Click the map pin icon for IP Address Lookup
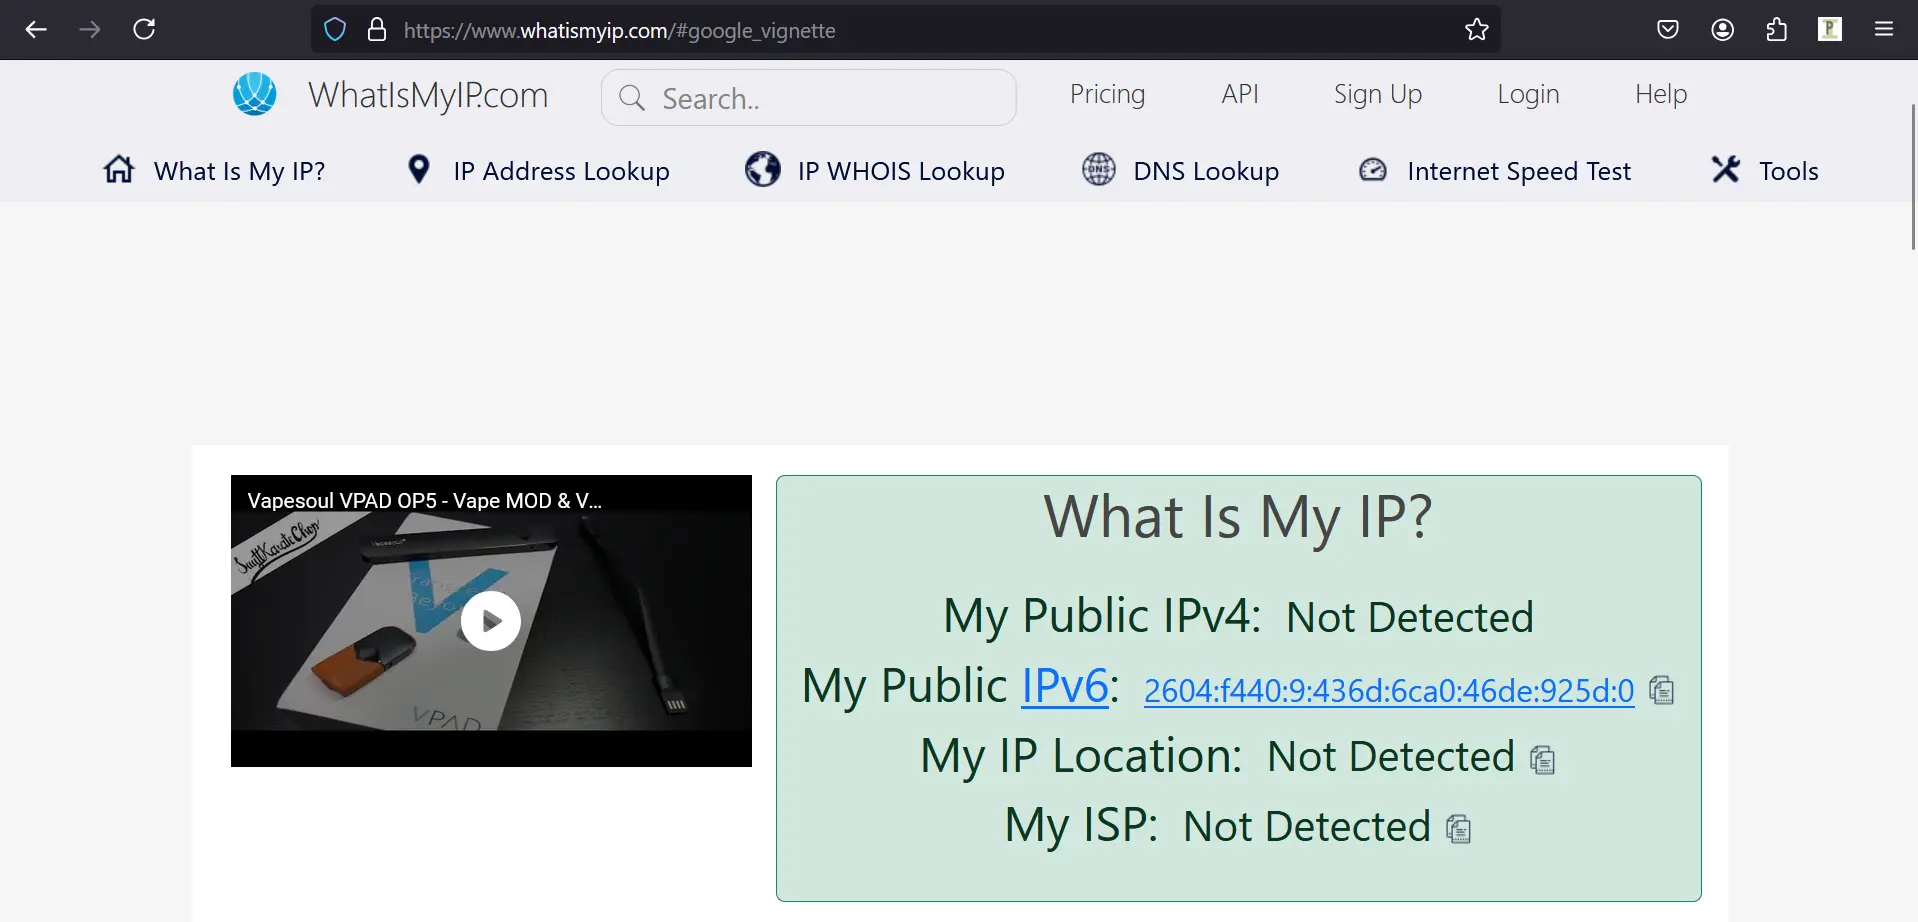This screenshot has height=922, width=1918. [x=419, y=169]
